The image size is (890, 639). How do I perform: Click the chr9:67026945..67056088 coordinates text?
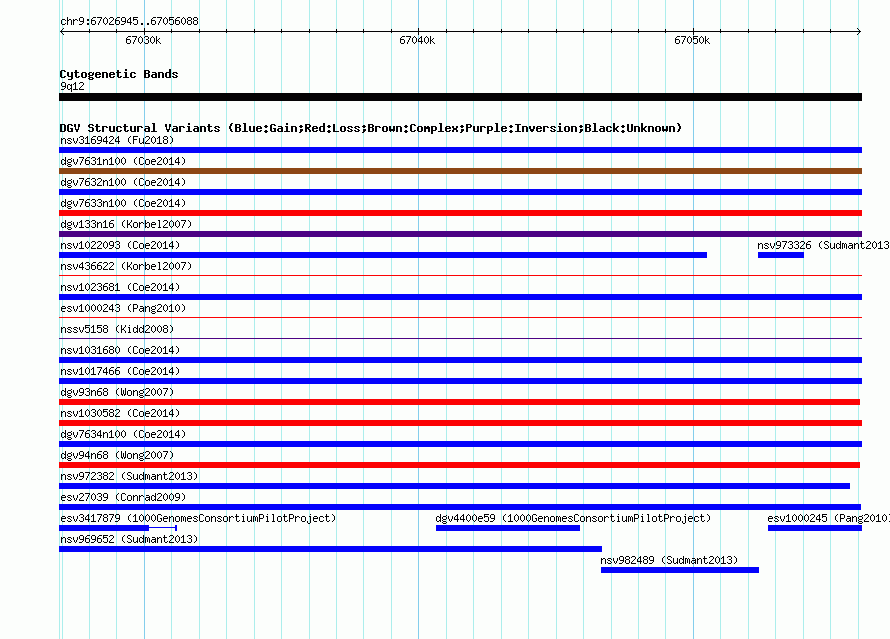click(129, 22)
